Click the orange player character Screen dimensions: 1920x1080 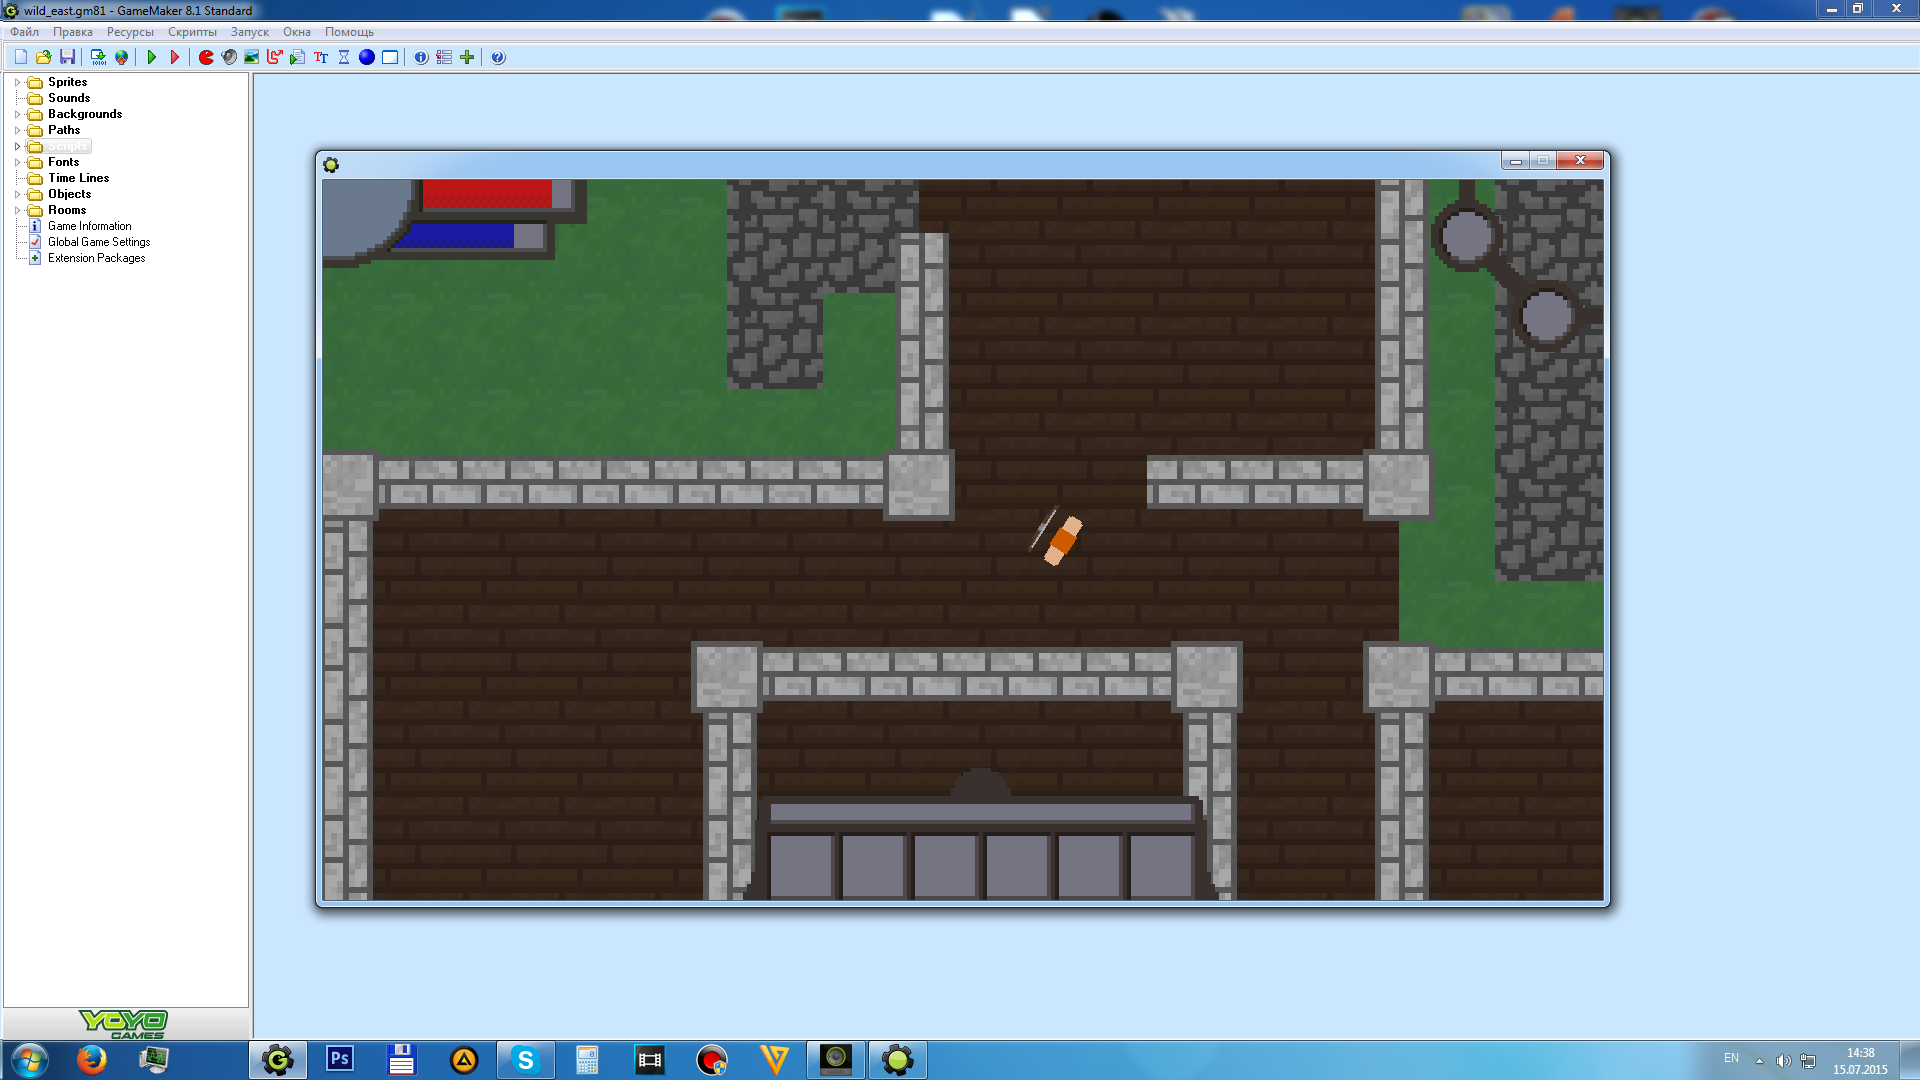[x=1061, y=540]
